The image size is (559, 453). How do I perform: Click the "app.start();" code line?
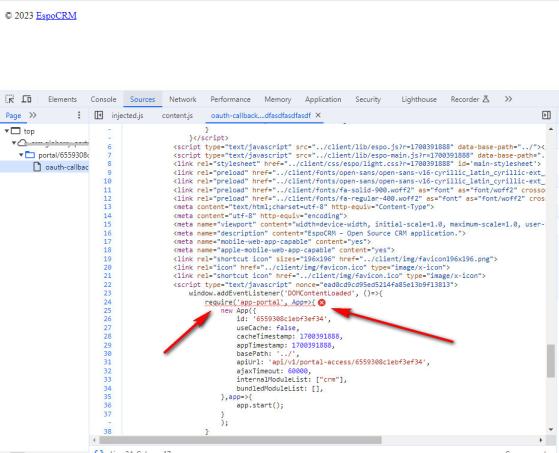[260, 405]
